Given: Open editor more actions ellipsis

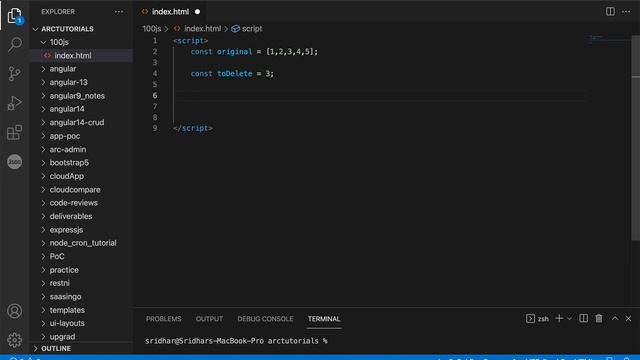Looking at the screenshot, I should pos(626,11).
